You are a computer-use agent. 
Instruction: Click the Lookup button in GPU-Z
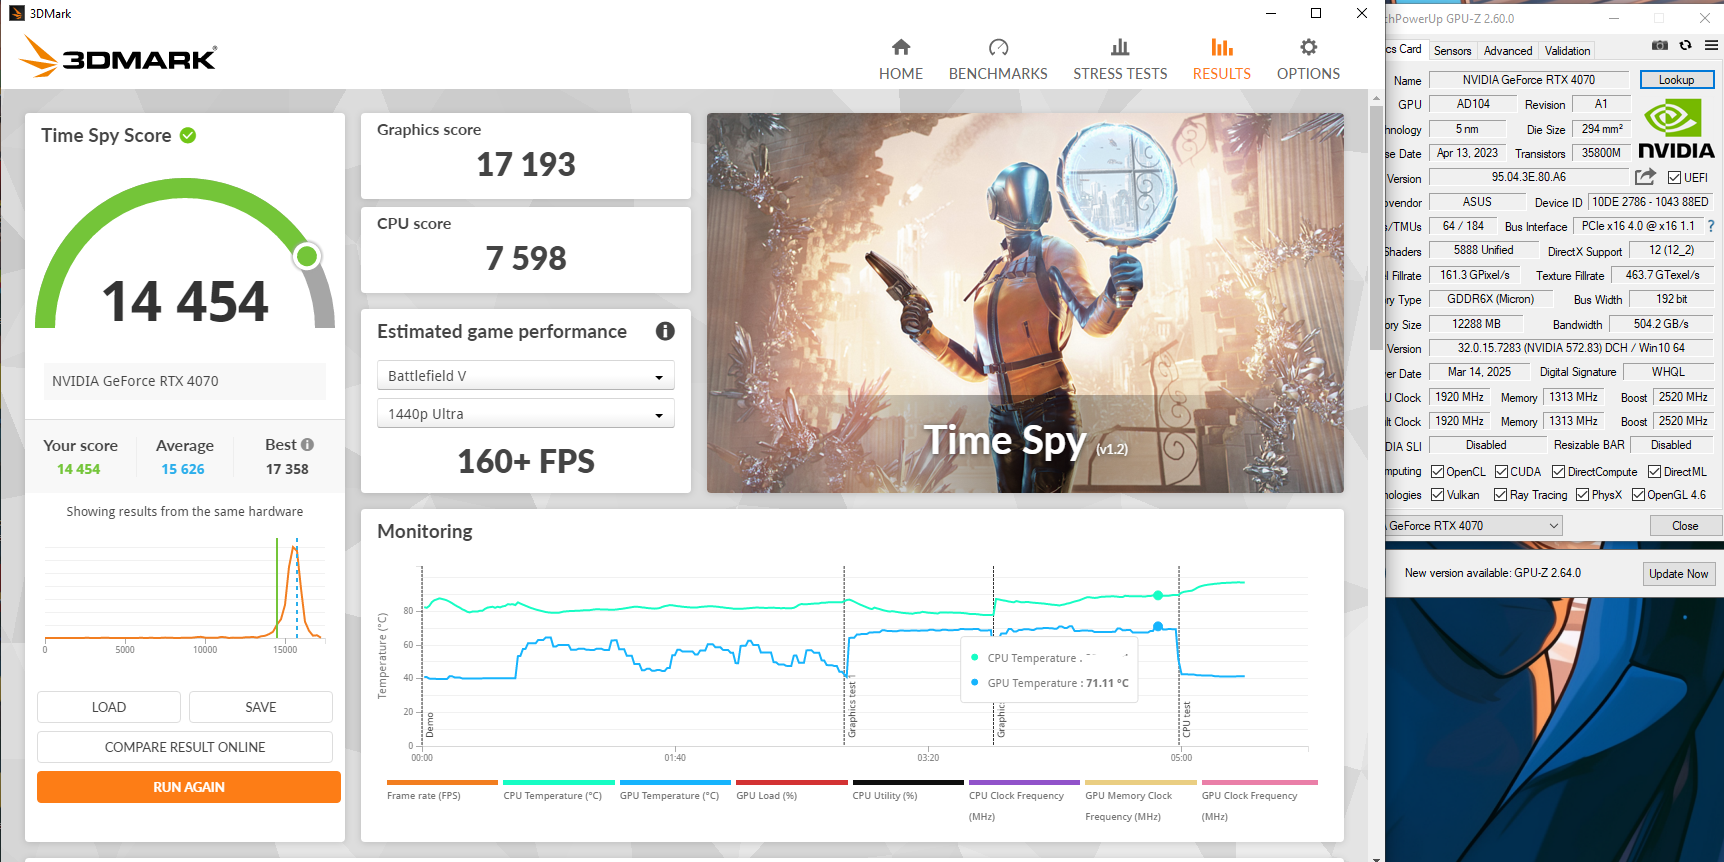1676,80
